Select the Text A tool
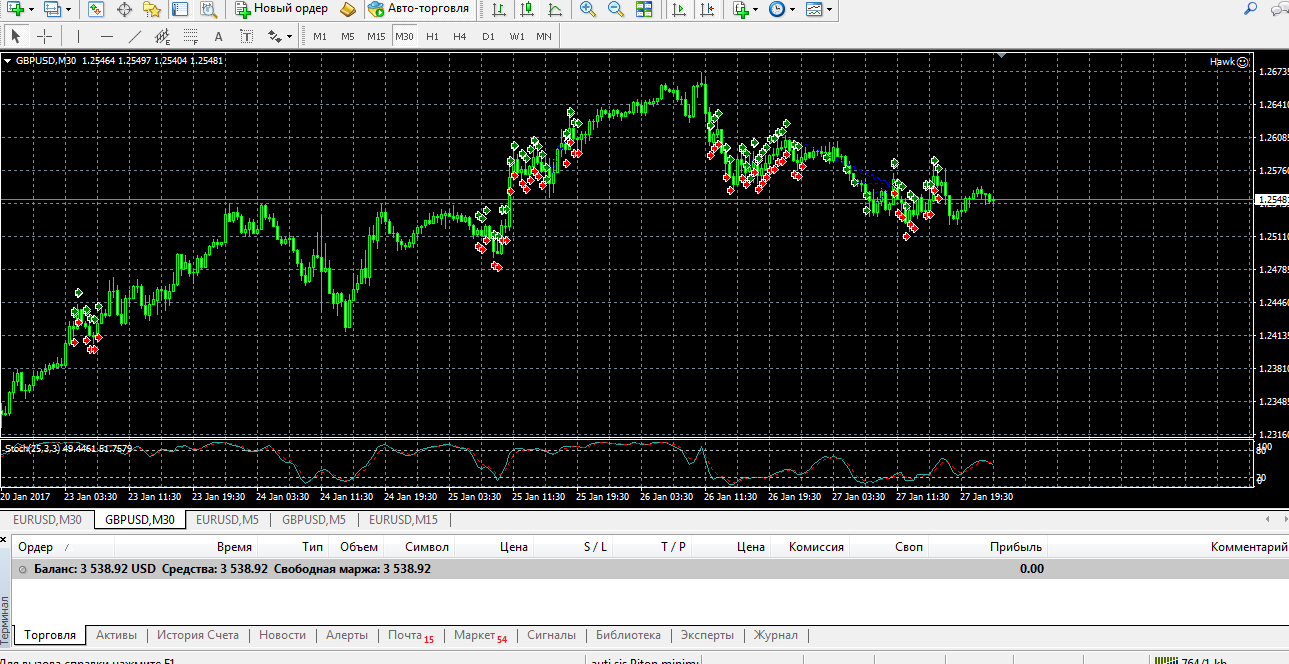This screenshot has width=1289, height=664. pyautogui.click(x=219, y=36)
